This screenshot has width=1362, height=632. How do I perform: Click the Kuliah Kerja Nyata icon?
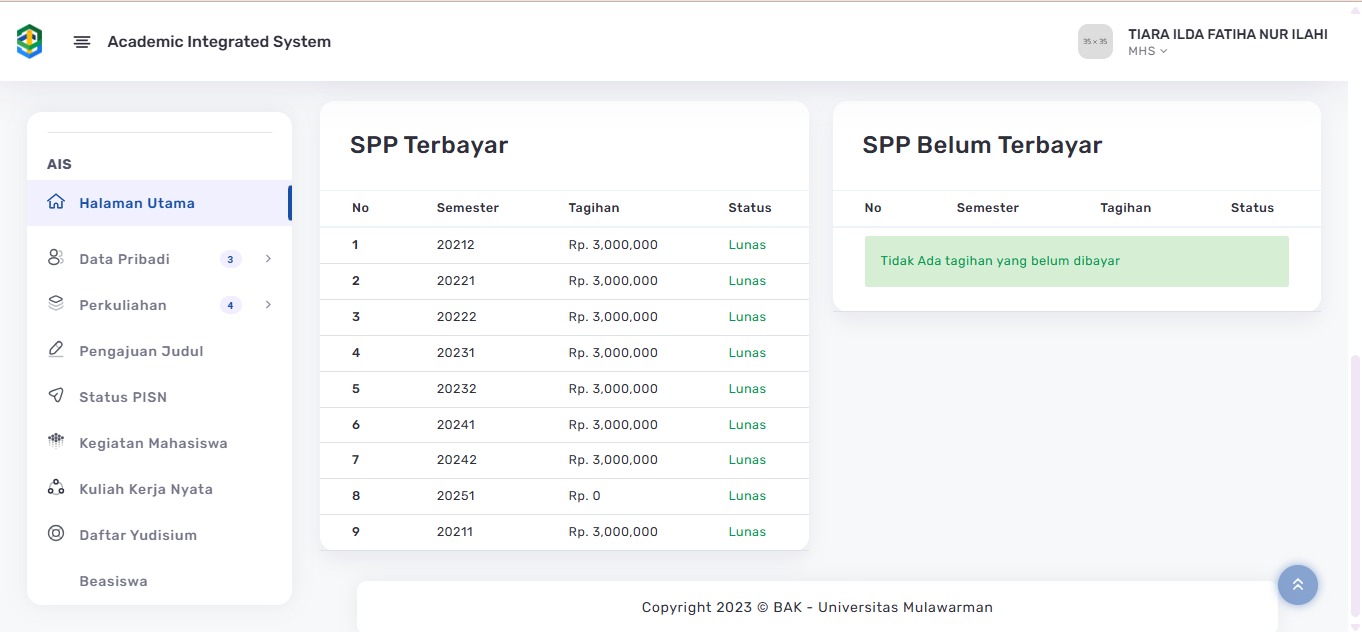[x=56, y=488]
